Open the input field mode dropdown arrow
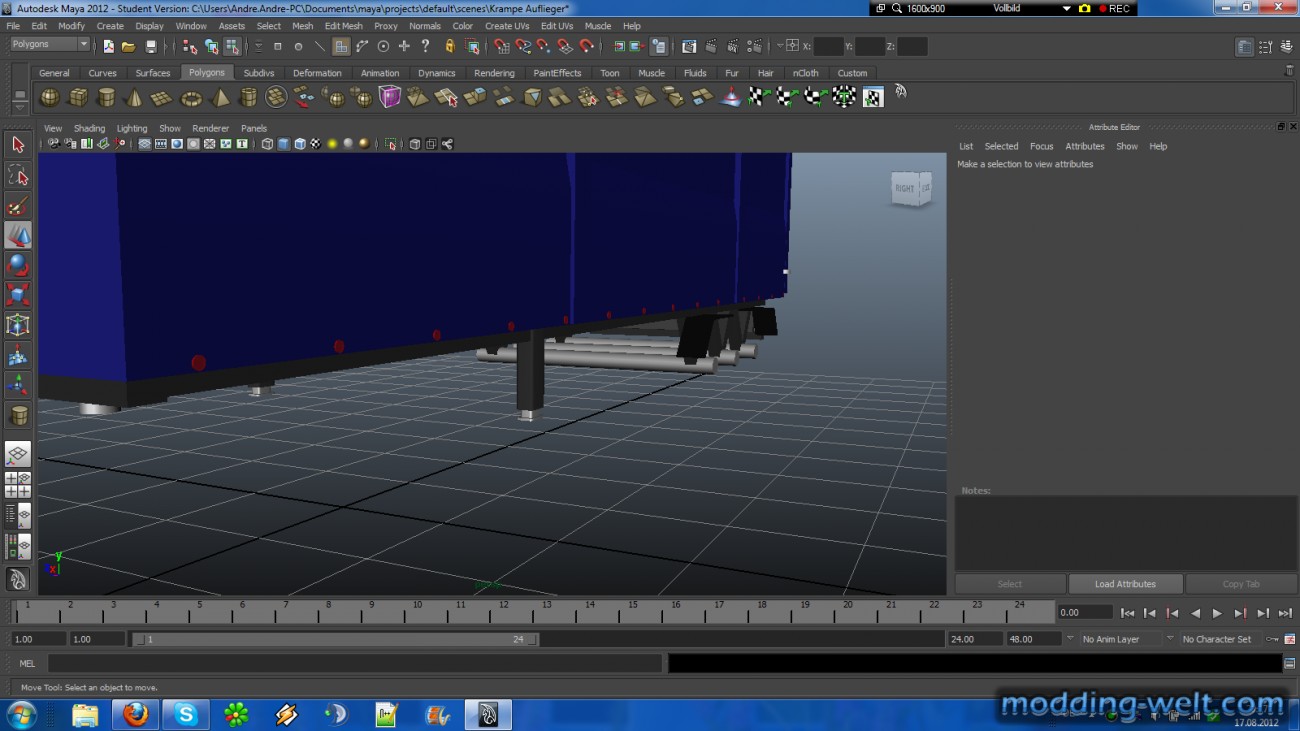The width and height of the screenshot is (1300, 731). (780, 46)
